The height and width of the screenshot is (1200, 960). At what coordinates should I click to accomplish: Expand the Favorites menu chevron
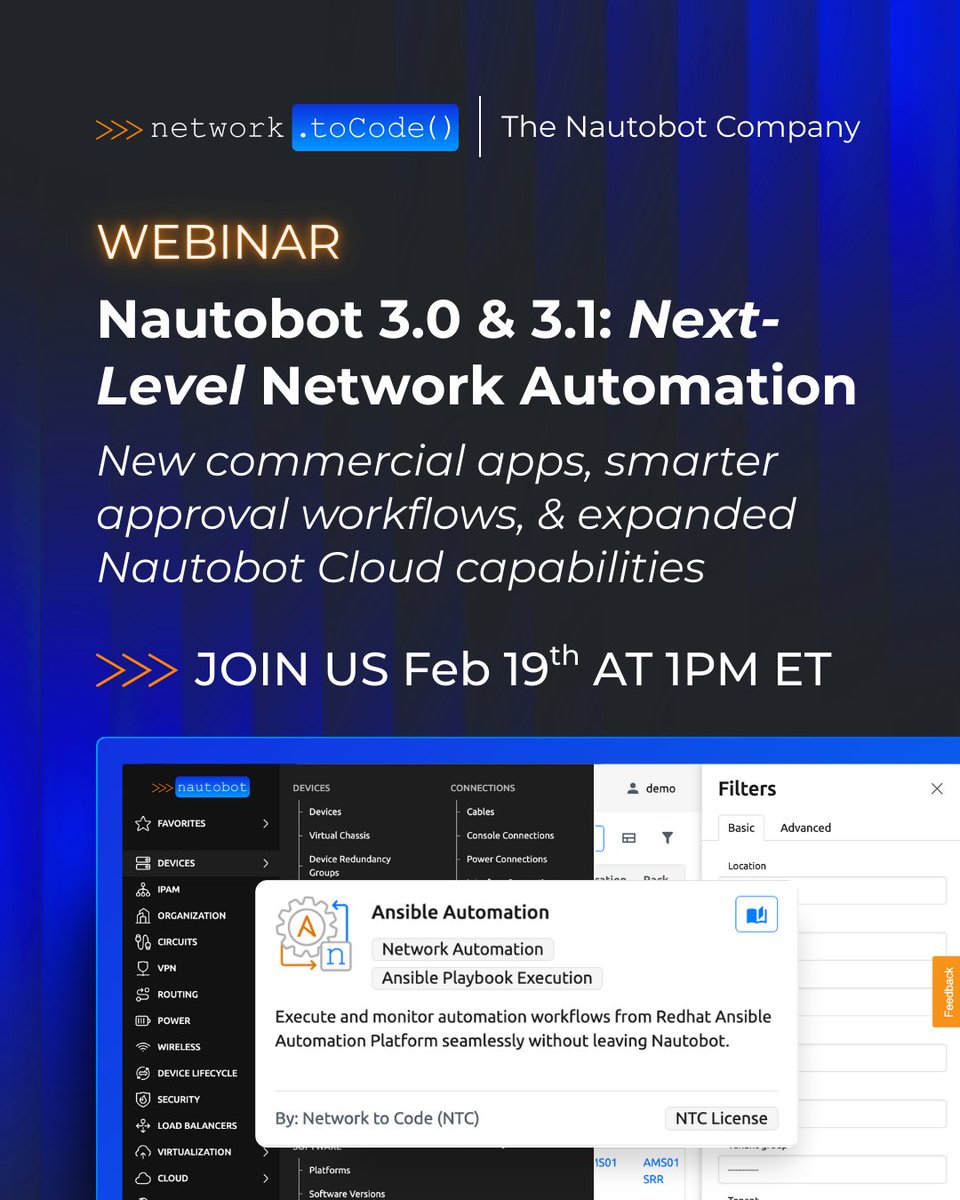(266, 823)
